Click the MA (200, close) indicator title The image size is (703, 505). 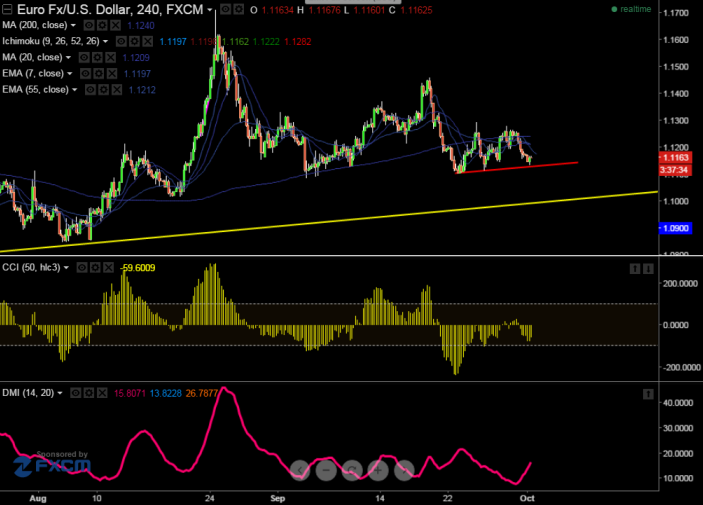(35, 25)
